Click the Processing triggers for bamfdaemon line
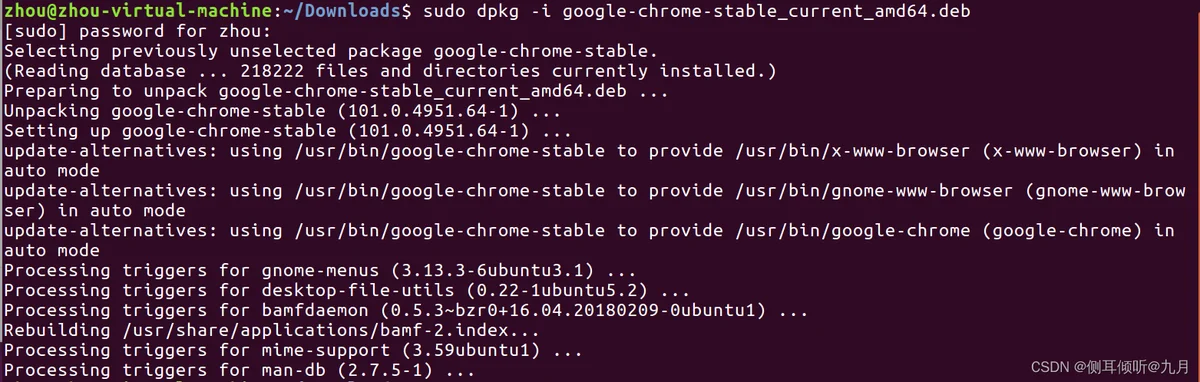The width and height of the screenshot is (1200, 382). coord(406,311)
